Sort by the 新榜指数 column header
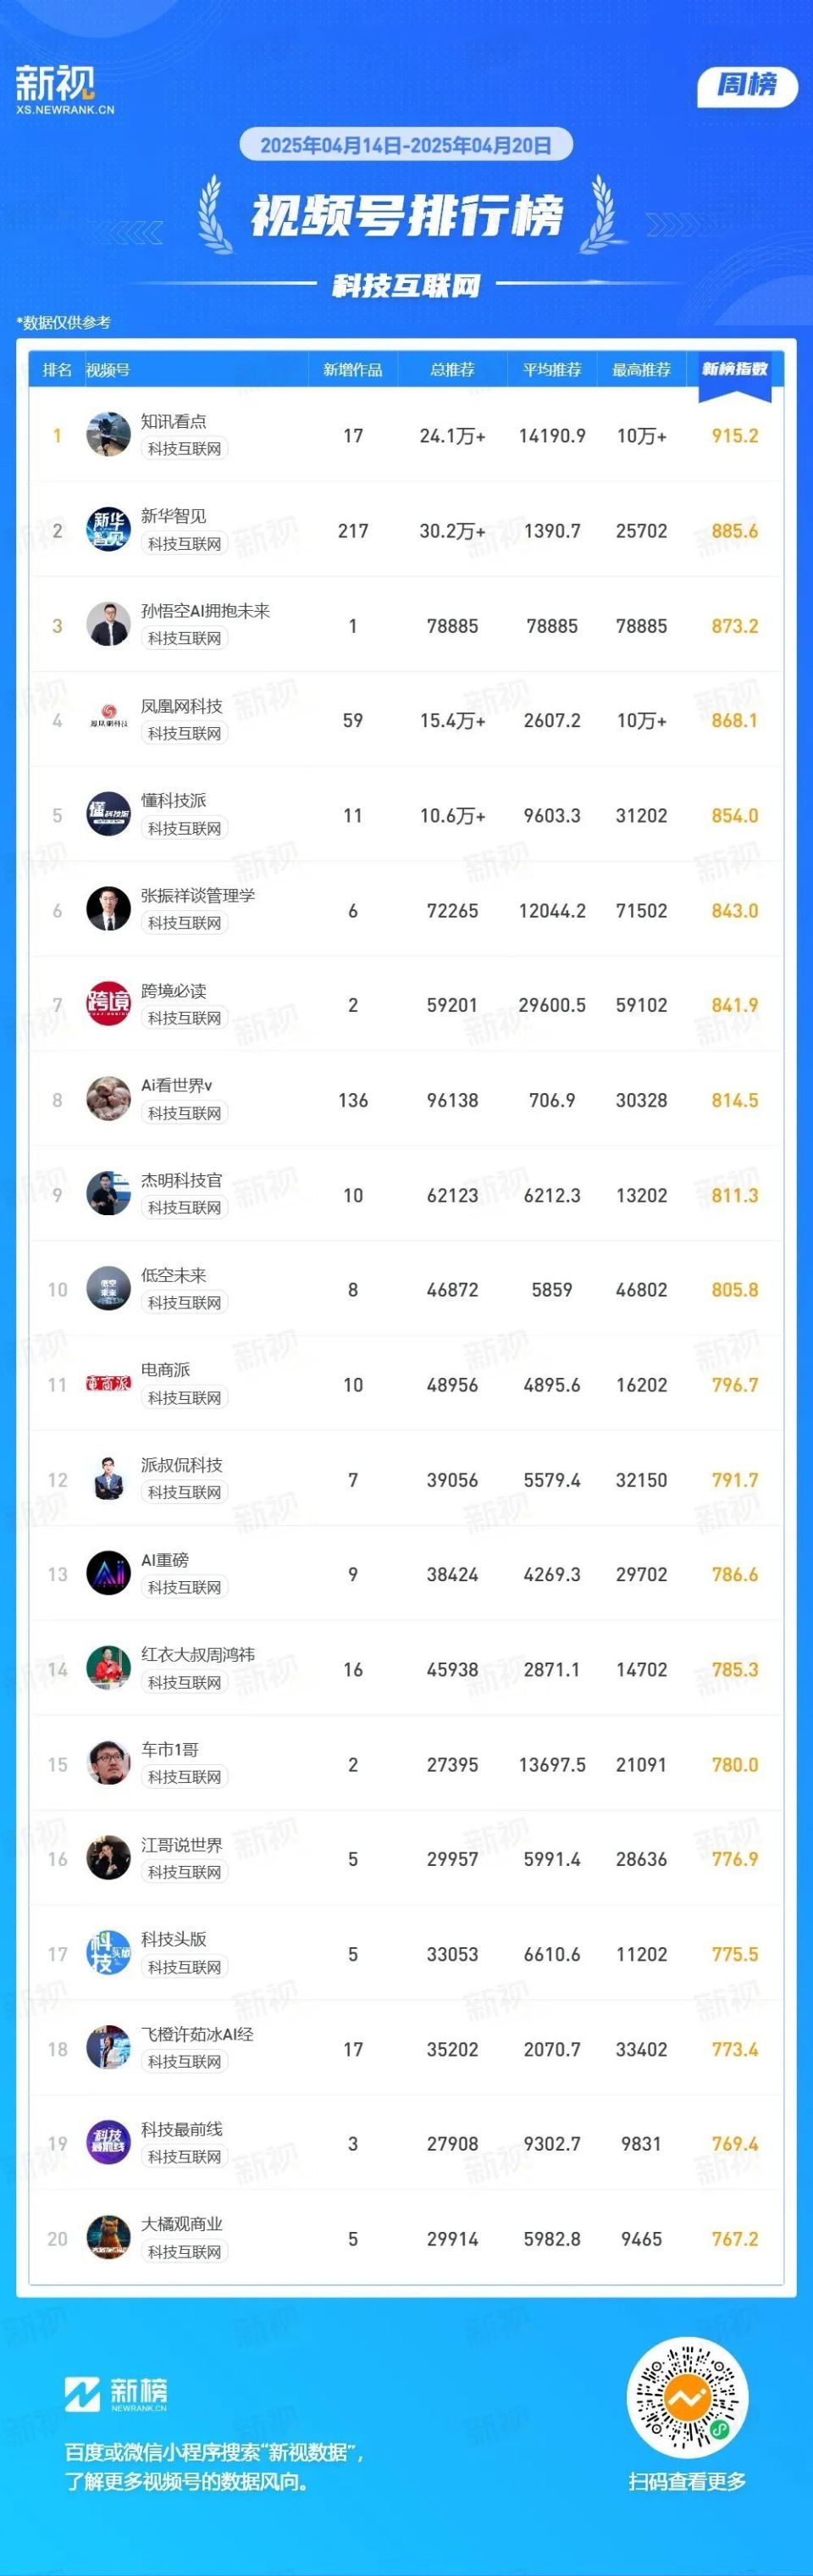 click(x=734, y=369)
